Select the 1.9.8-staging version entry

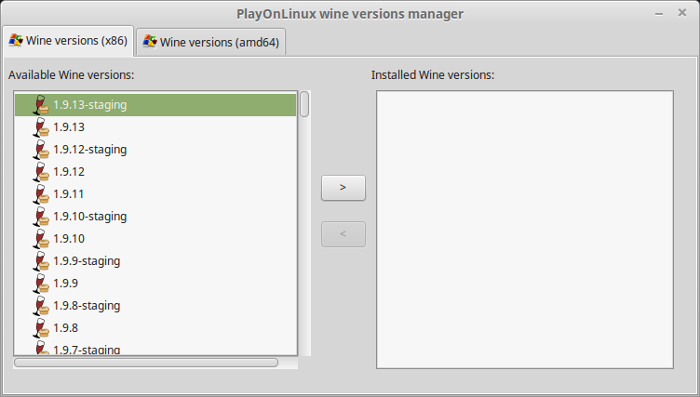coord(155,306)
